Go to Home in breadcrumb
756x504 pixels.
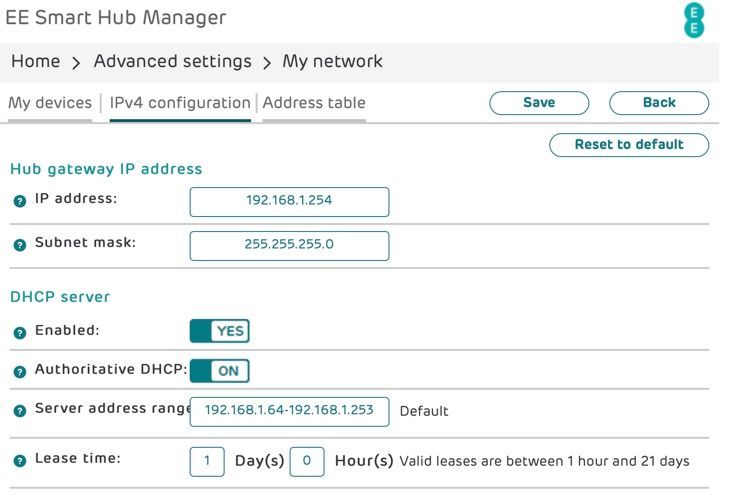click(x=36, y=62)
